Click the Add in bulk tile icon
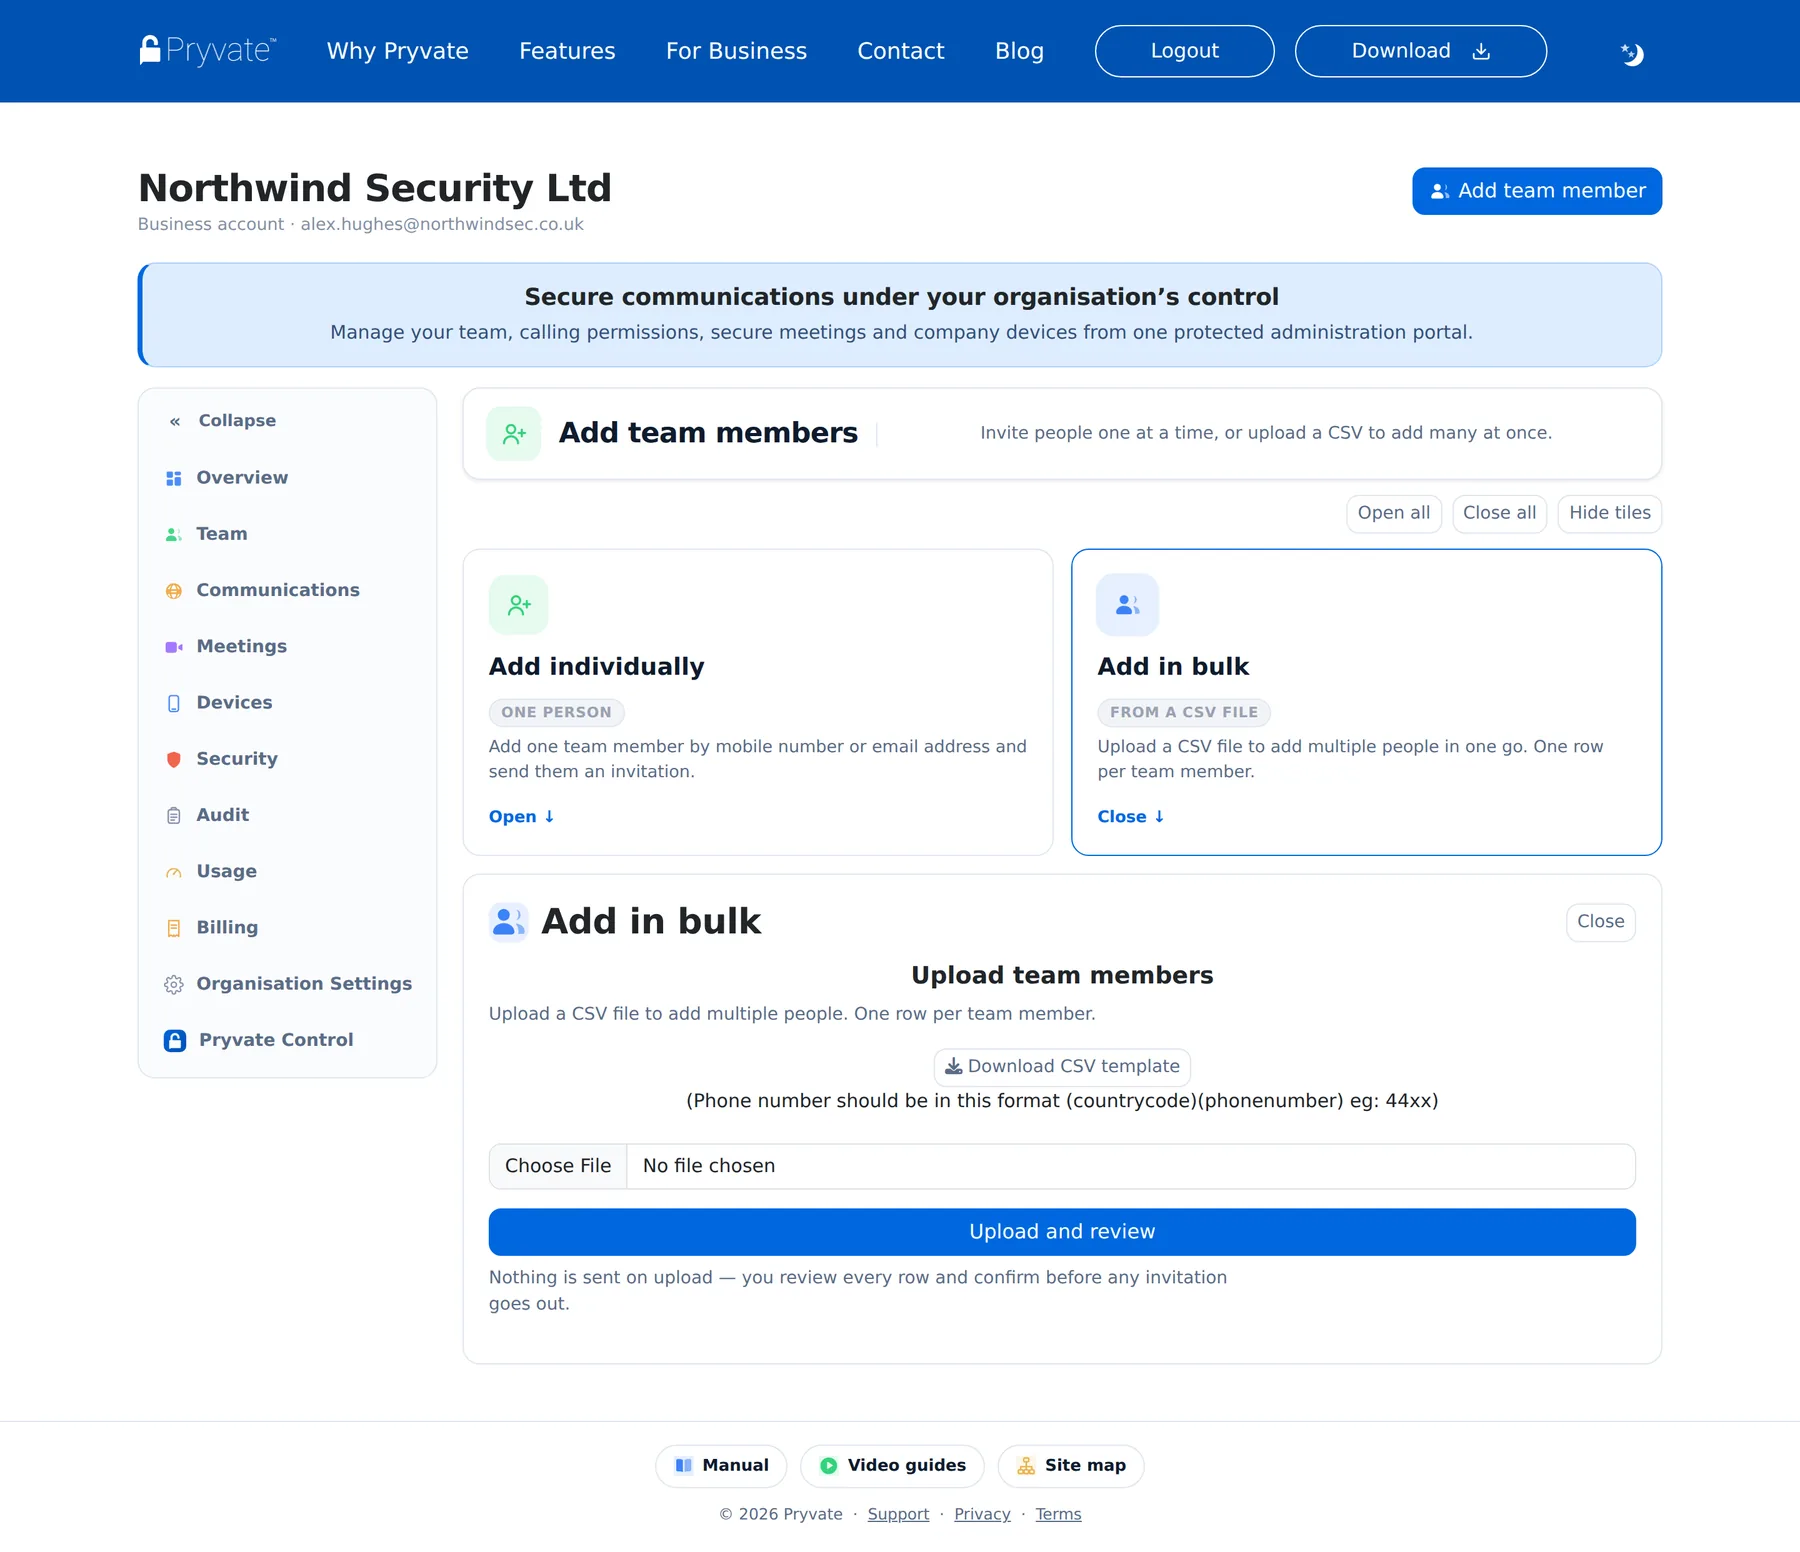1800x1552 pixels. [x=1128, y=604]
